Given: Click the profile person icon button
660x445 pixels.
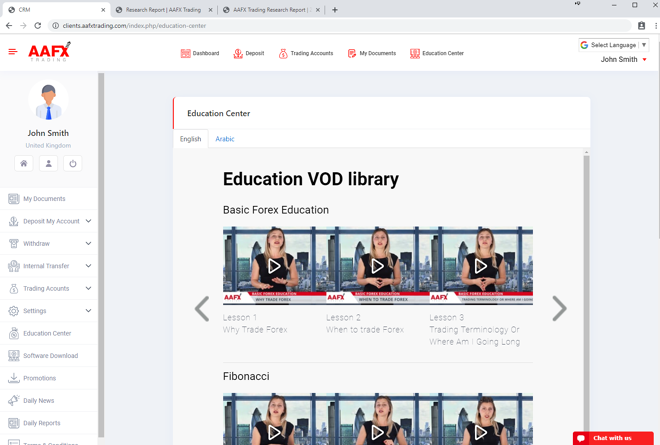Looking at the screenshot, I should pyautogui.click(x=48, y=163).
